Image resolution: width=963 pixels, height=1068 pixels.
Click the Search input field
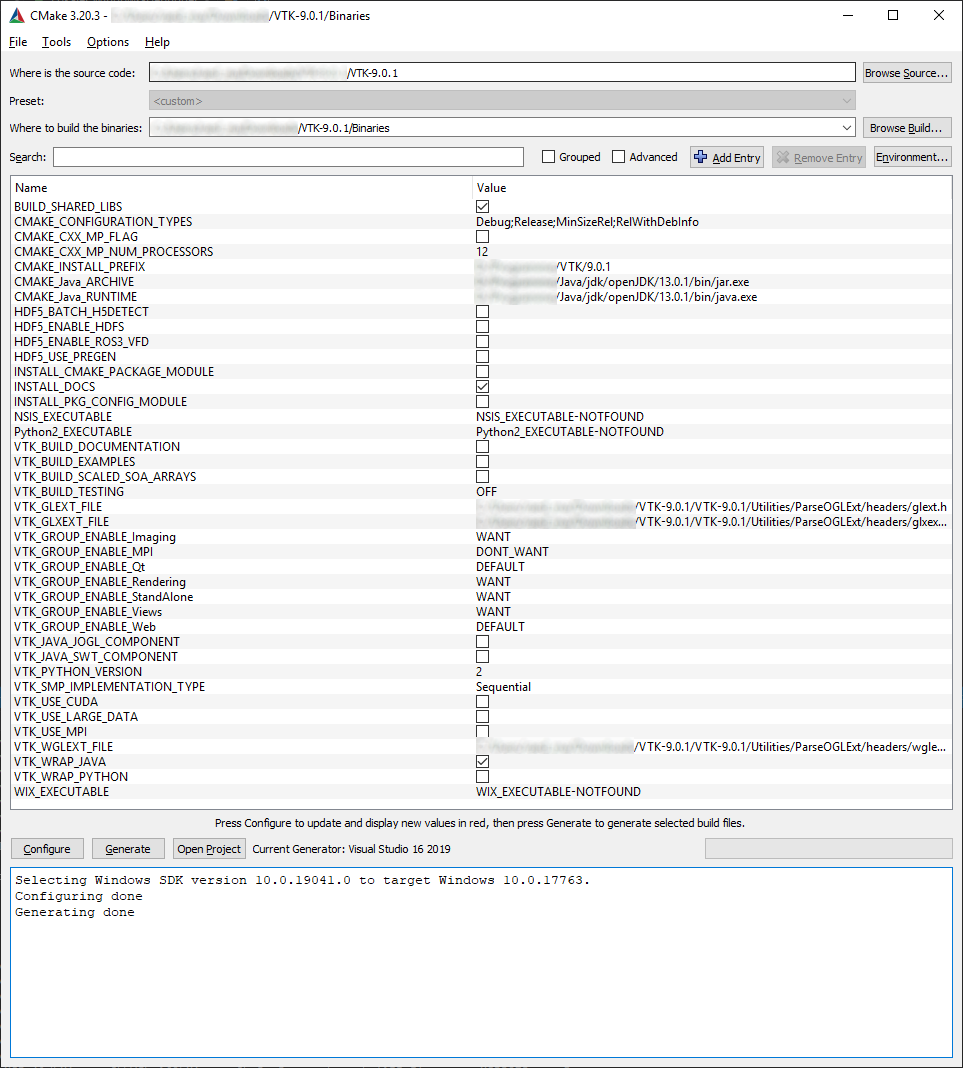point(288,157)
